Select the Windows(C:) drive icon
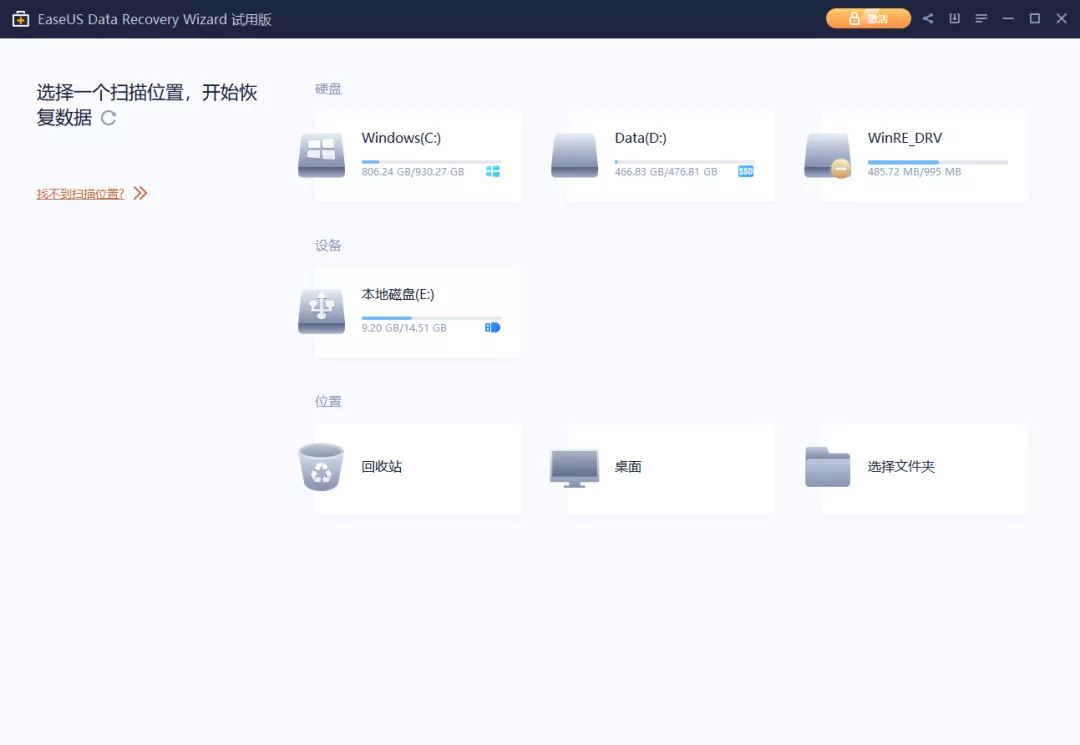 pyautogui.click(x=322, y=156)
